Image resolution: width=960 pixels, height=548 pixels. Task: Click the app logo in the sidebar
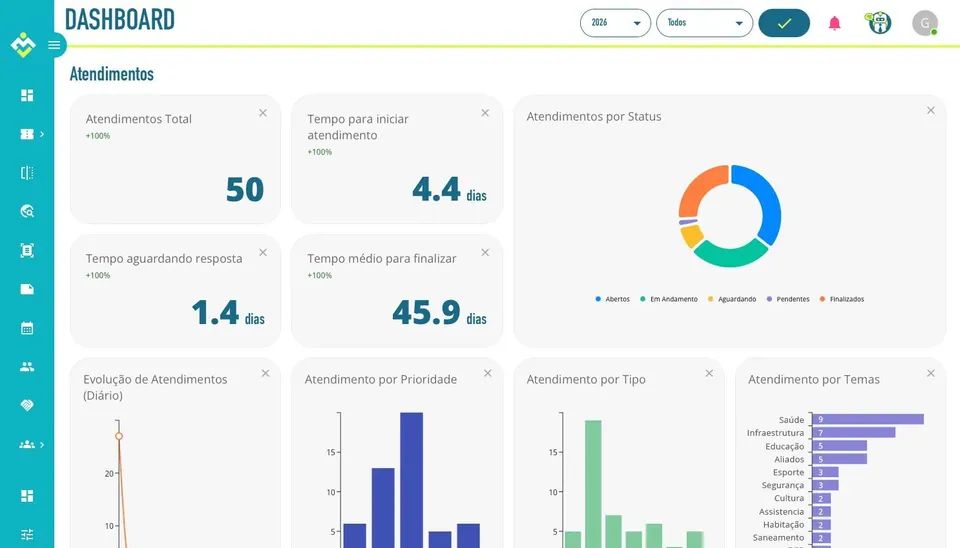click(x=23, y=45)
